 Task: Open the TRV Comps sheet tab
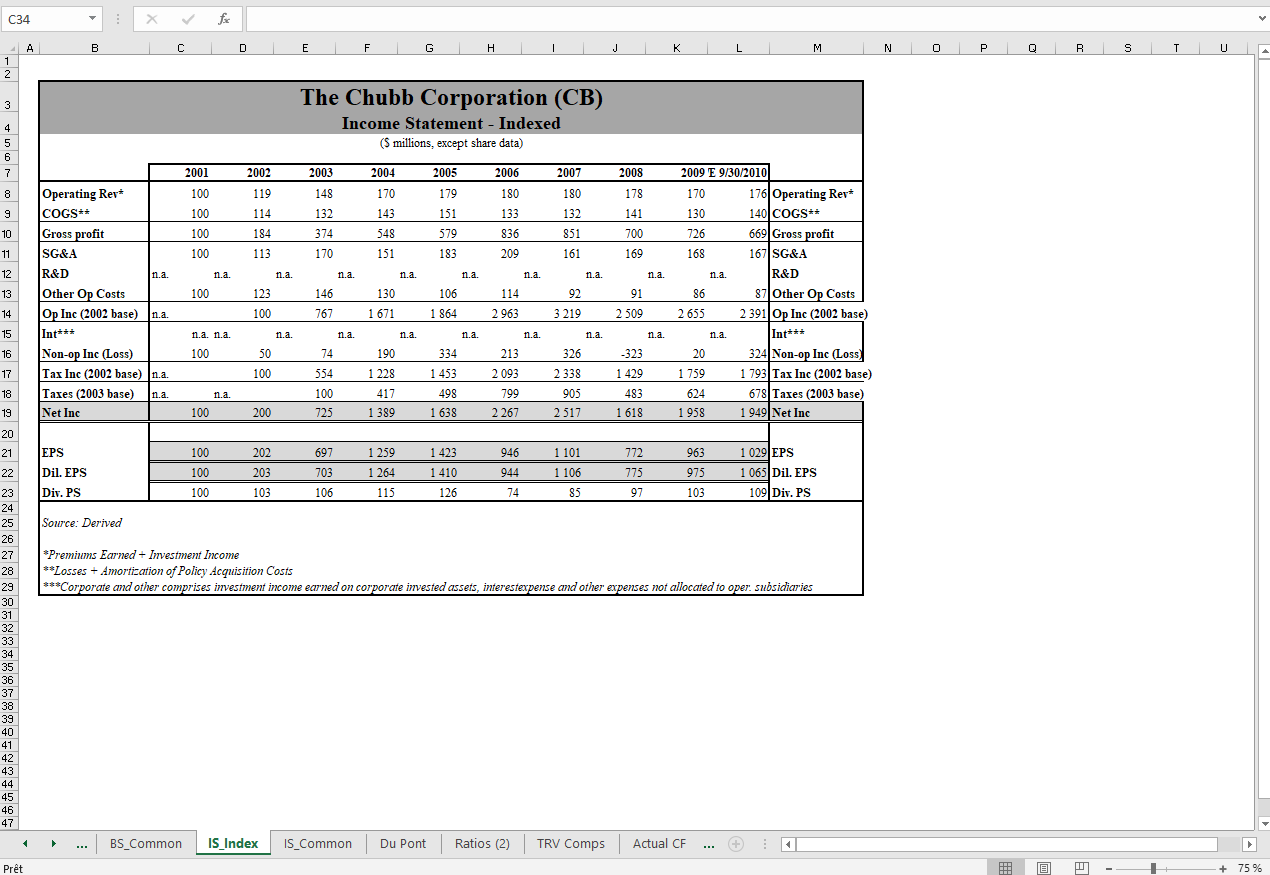coord(571,844)
